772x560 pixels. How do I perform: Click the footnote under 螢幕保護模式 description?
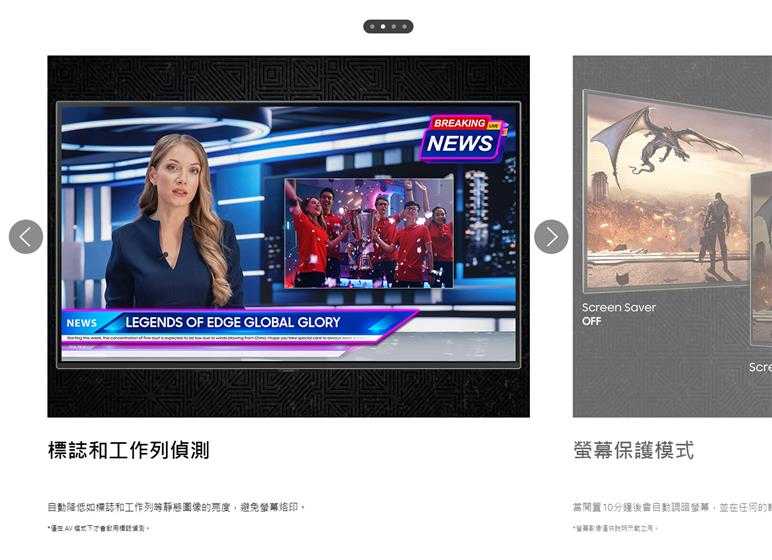point(615,528)
